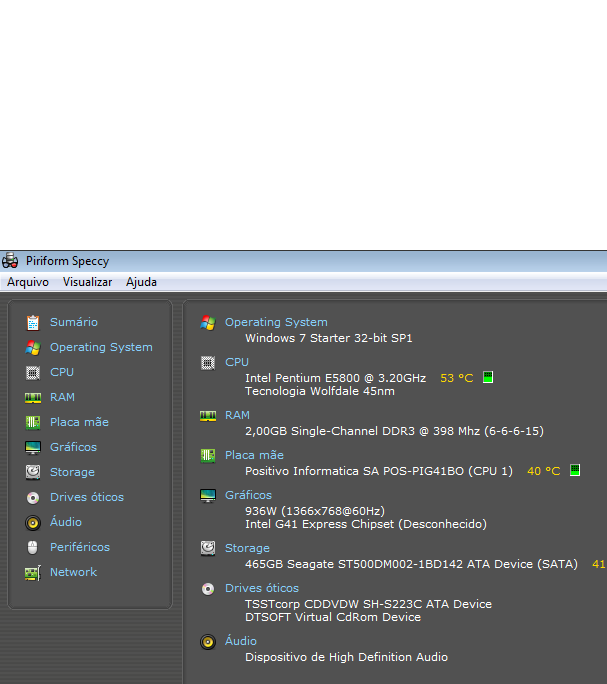The height and width of the screenshot is (684, 607).
Task: Click the green CPU temperature indicator icon
Action: click(488, 377)
